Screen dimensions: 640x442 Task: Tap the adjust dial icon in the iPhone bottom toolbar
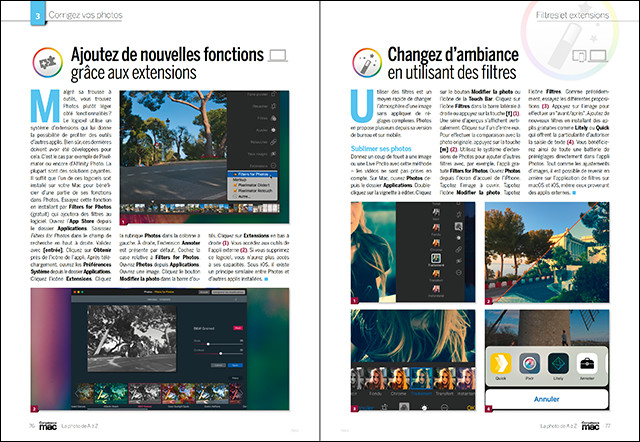click(424, 407)
